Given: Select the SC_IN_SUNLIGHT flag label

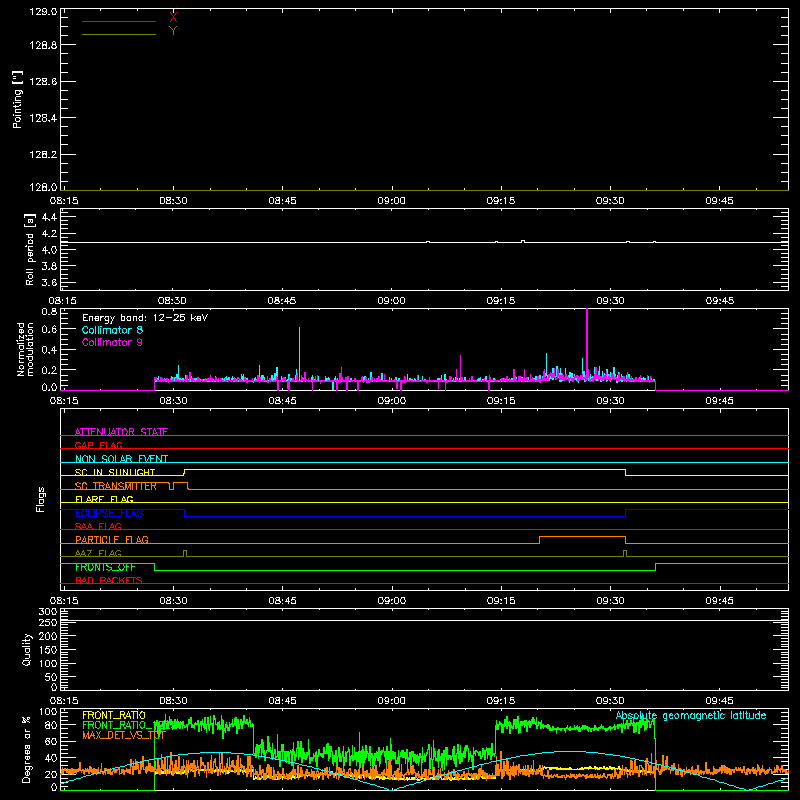Looking at the screenshot, I should point(115,472).
